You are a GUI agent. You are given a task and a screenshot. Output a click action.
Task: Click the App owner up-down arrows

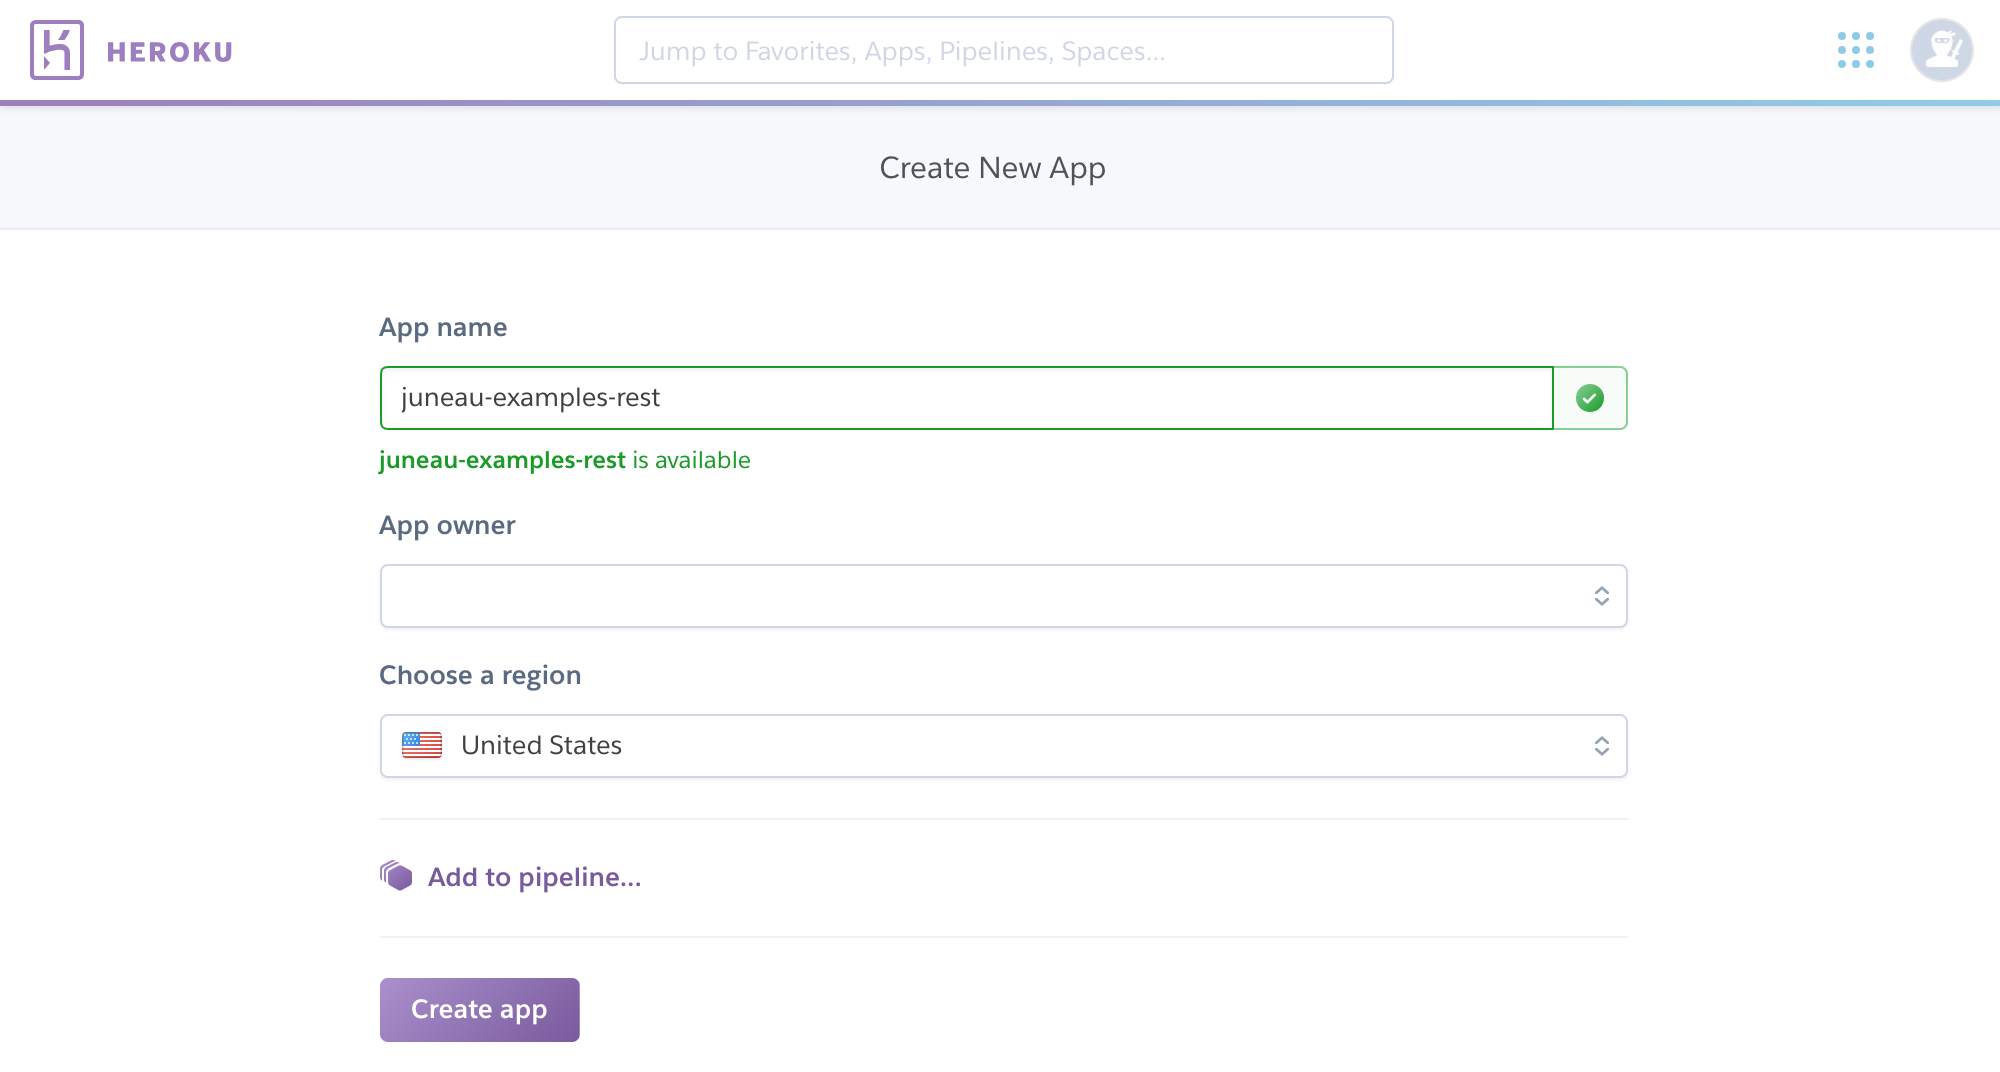[x=1601, y=596]
